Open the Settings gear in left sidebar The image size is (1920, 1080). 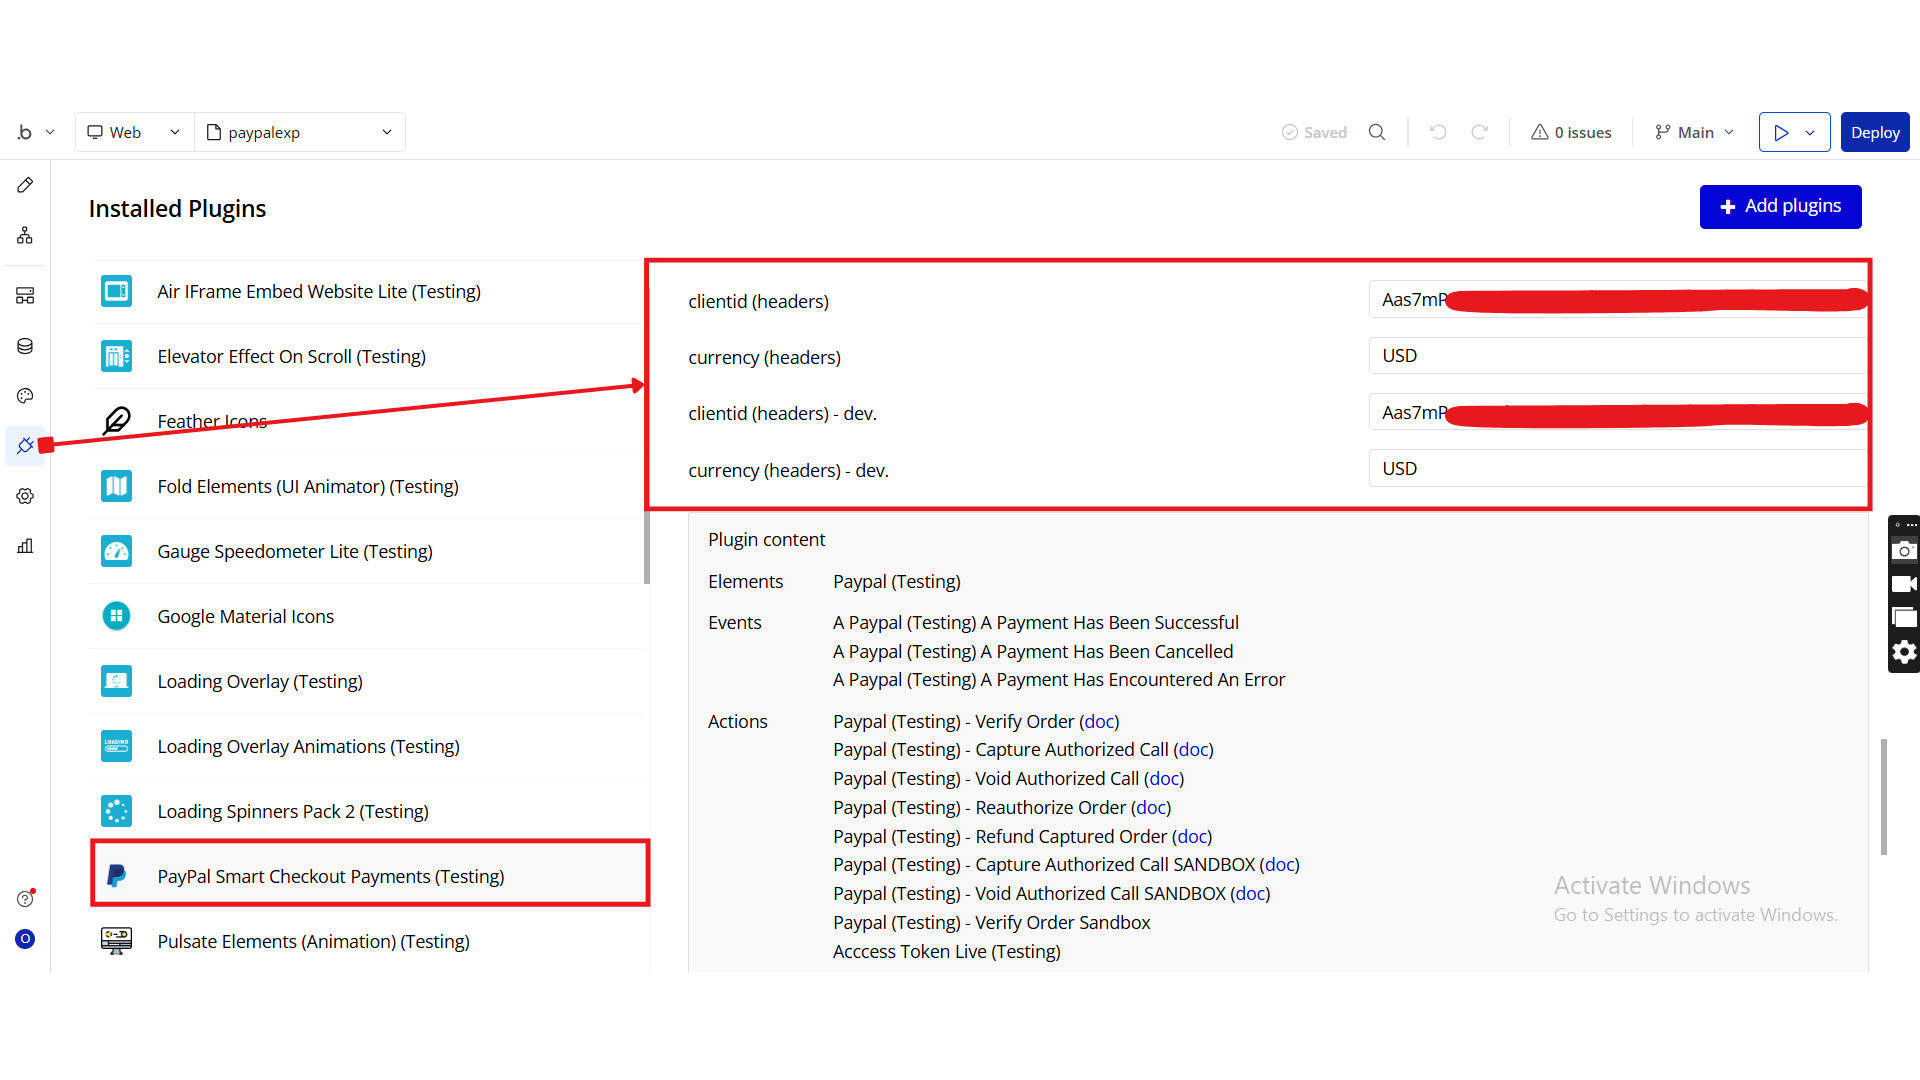(x=25, y=496)
